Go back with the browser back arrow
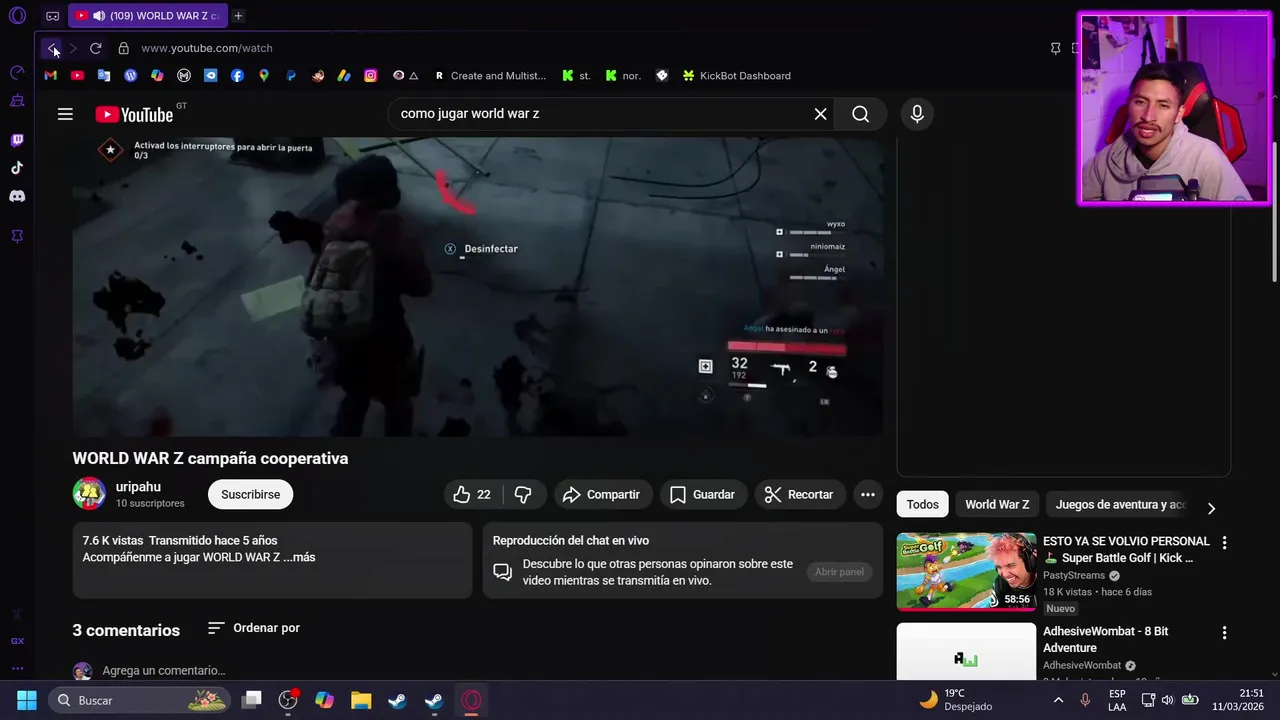 52,48
